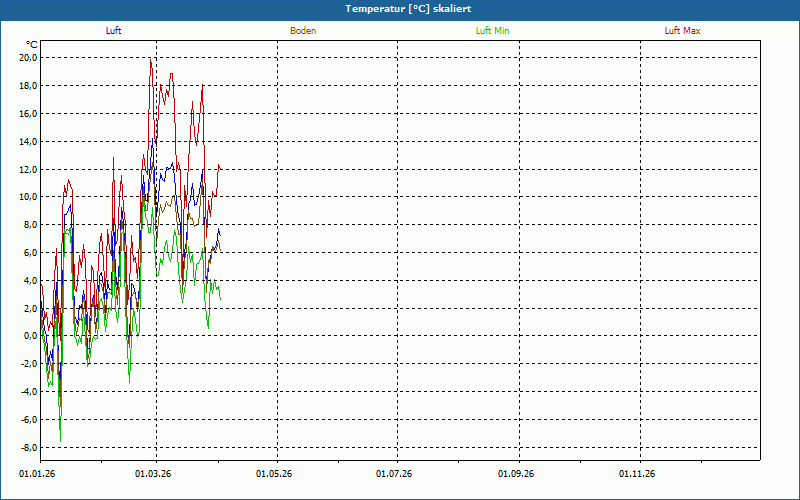The height and width of the screenshot is (500, 800).
Task: Click the 0,0 y-axis tick label
Action: [x=29, y=336]
